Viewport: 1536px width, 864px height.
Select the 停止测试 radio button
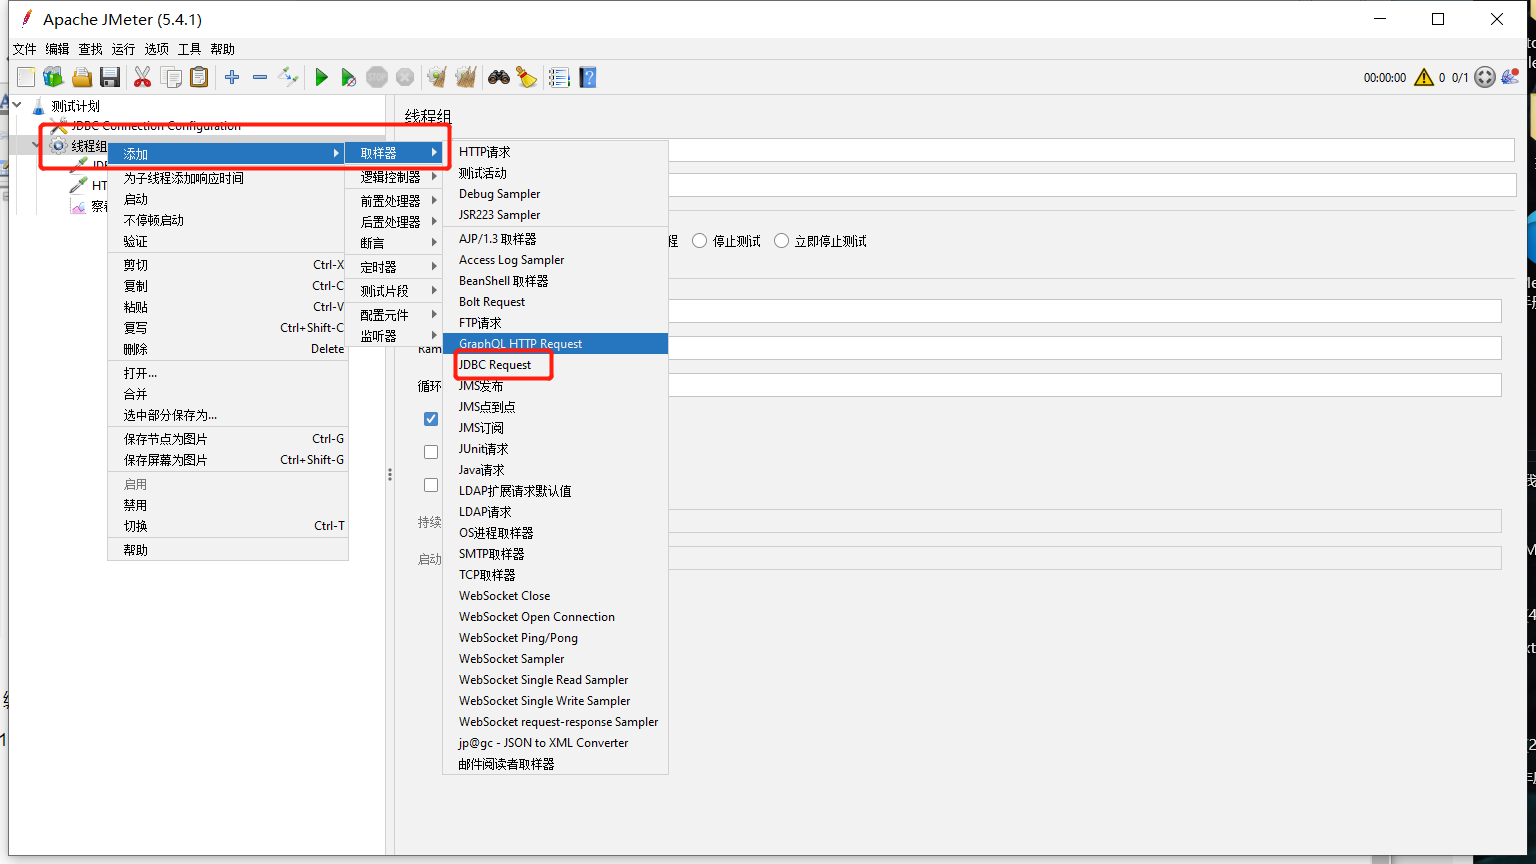[x=700, y=241]
